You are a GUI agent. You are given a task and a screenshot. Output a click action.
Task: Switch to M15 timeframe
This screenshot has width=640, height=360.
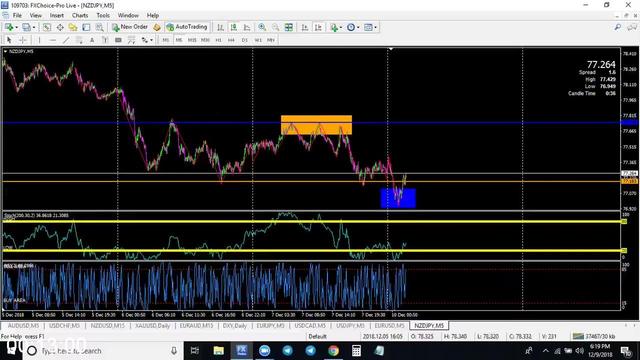[x=192, y=40]
